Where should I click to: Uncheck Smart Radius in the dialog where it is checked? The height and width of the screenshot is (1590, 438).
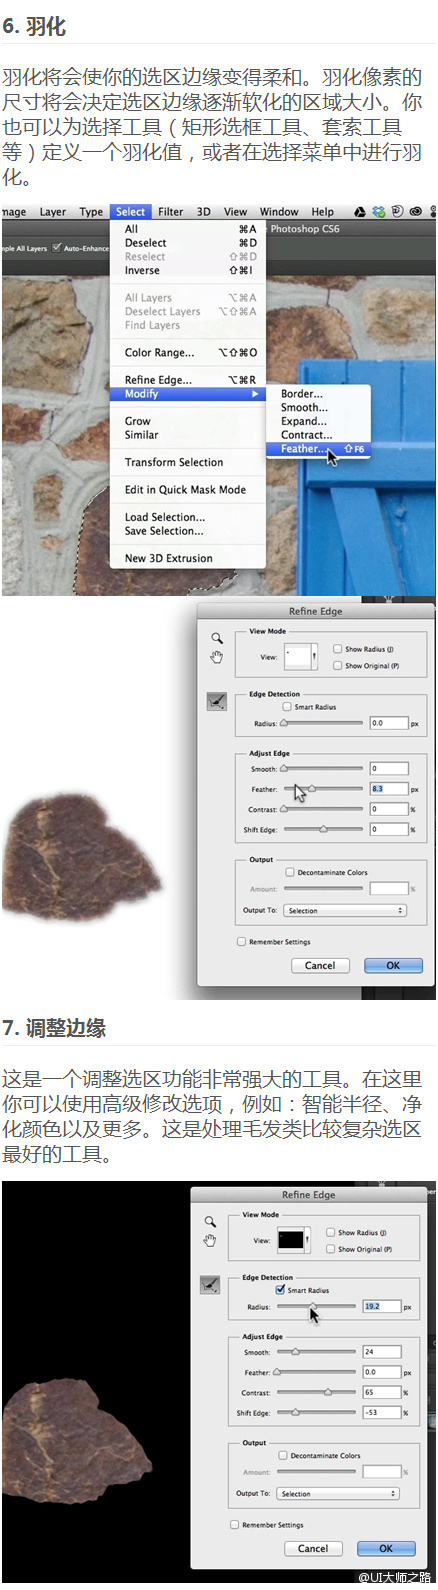280,1290
